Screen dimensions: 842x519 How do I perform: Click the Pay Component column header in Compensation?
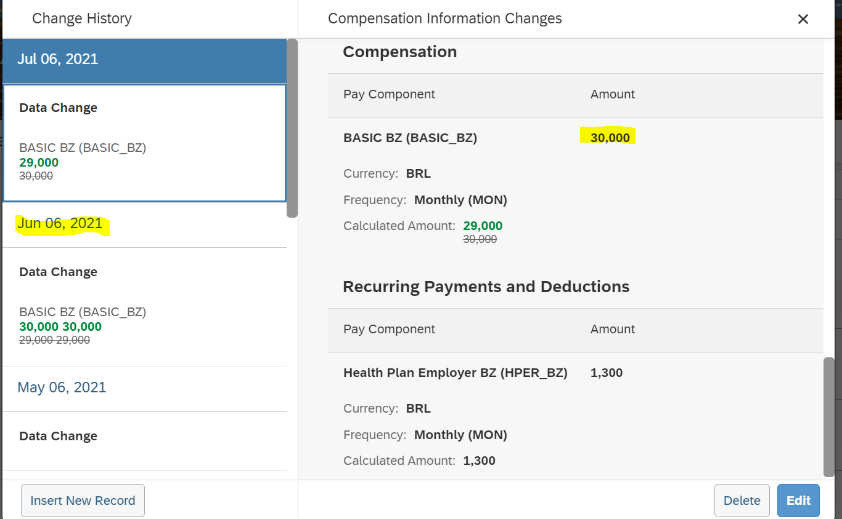[x=389, y=95]
